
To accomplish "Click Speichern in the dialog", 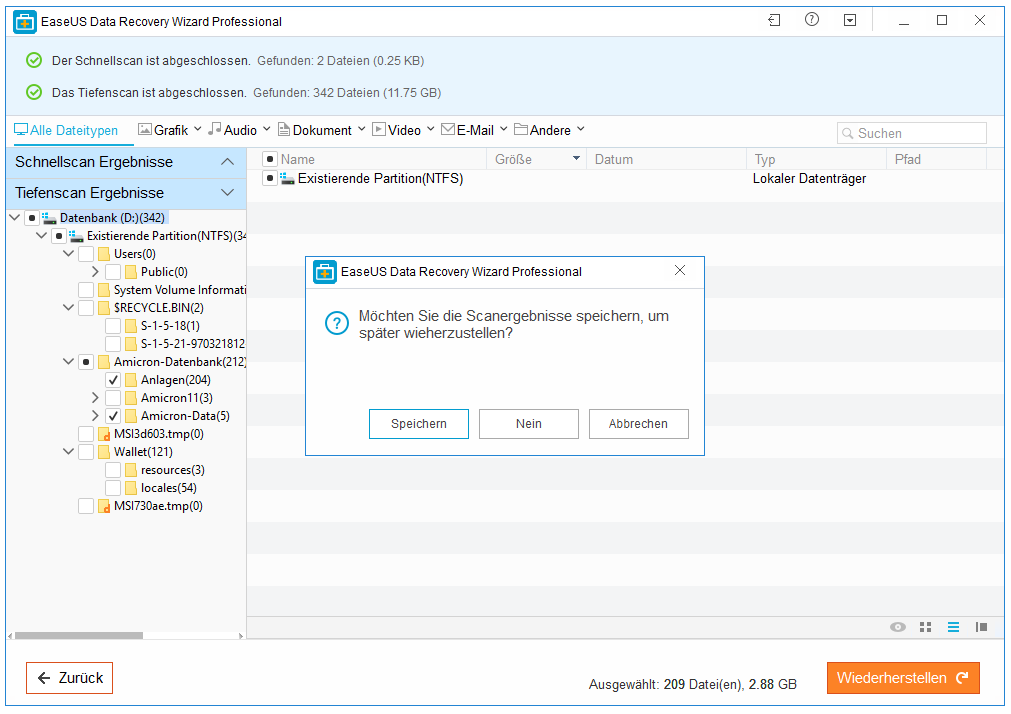I will (x=418, y=424).
